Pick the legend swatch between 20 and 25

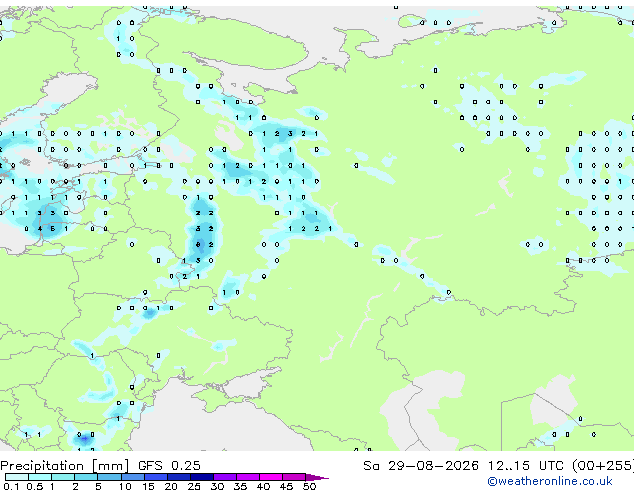coord(179,477)
